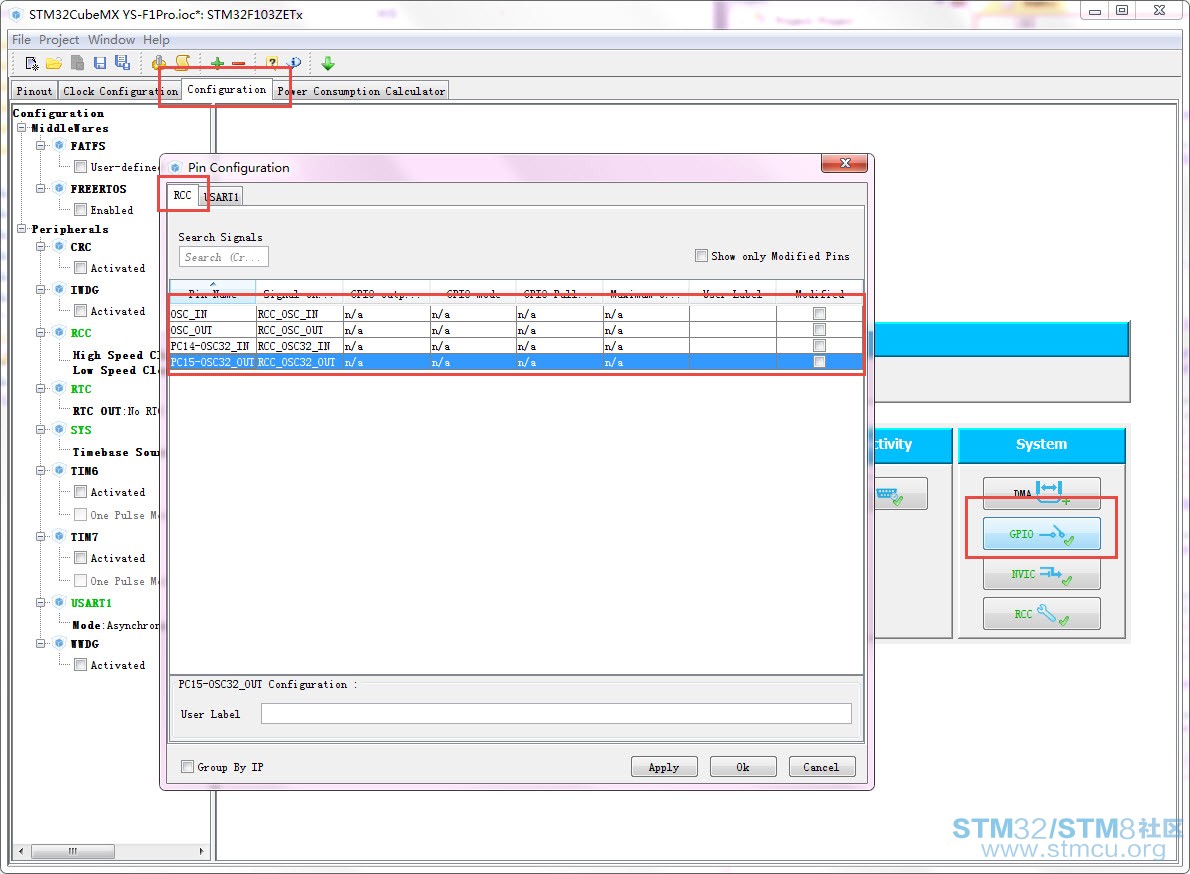Click the green plus toolbar icon
The image size is (1190, 874).
click(217, 64)
